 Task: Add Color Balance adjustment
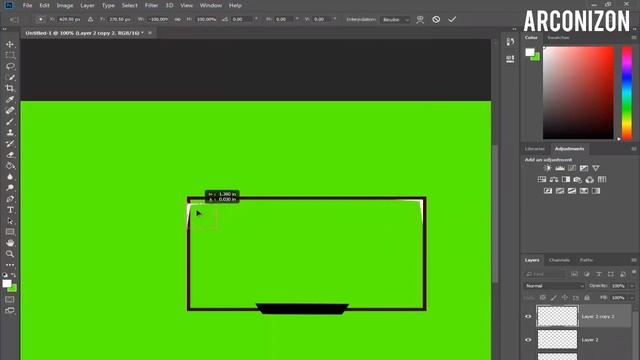[x=554, y=179]
